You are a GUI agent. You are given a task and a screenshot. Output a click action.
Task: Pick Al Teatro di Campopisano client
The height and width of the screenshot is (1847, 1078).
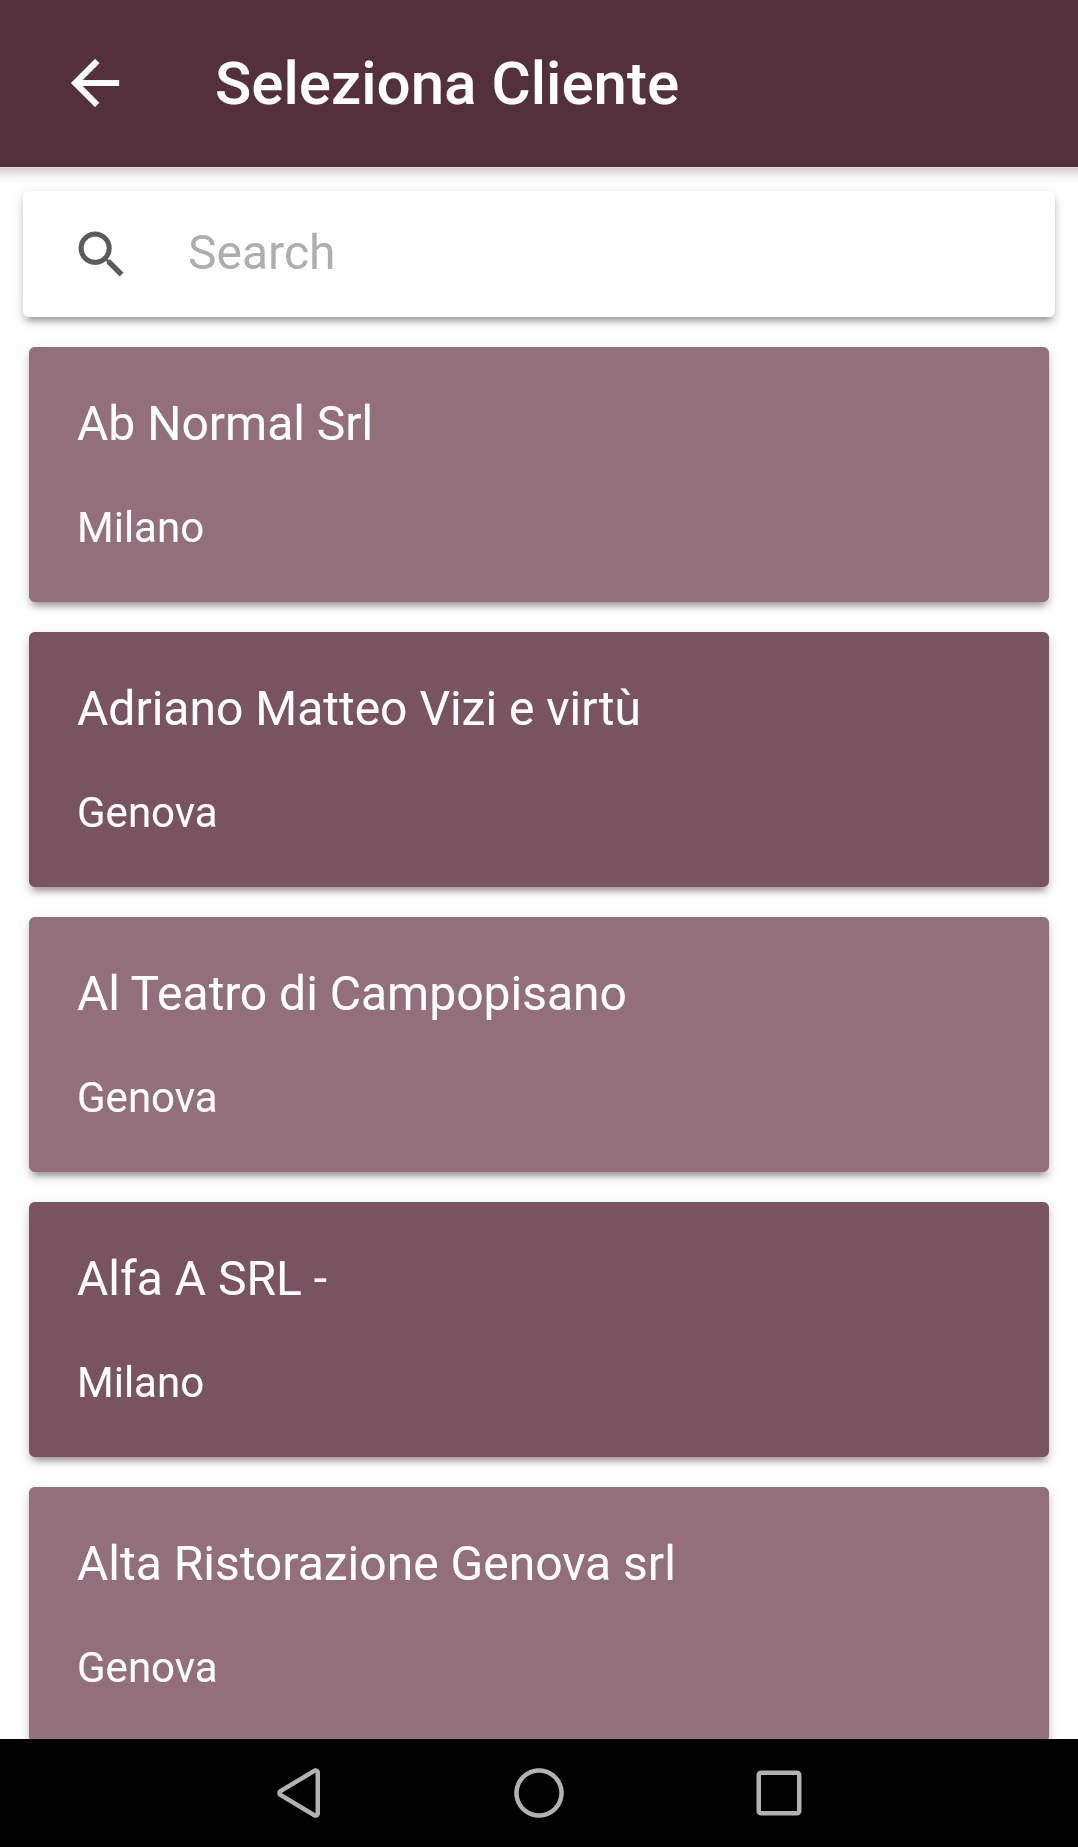[352, 994]
